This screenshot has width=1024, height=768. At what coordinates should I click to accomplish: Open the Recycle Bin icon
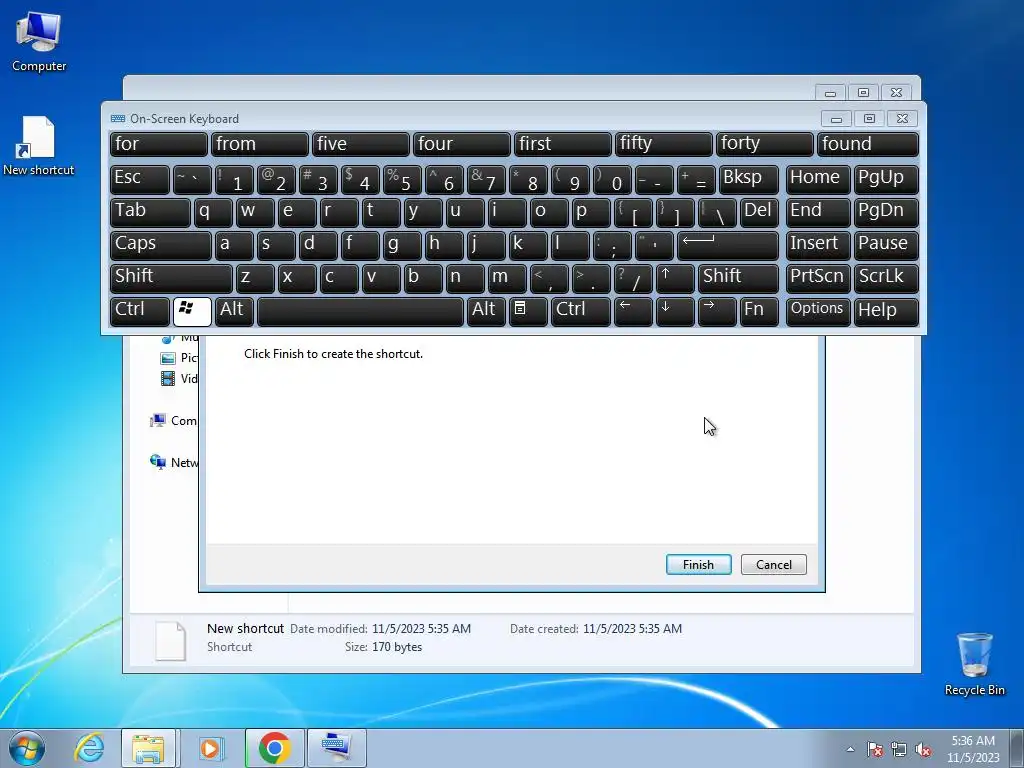pos(974,664)
